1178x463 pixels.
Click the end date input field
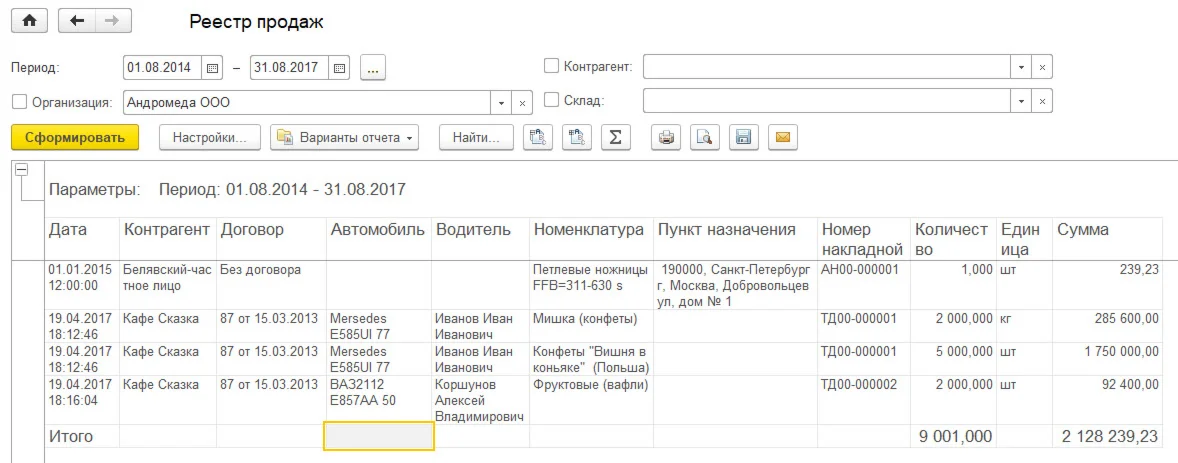pyautogui.click(x=289, y=68)
